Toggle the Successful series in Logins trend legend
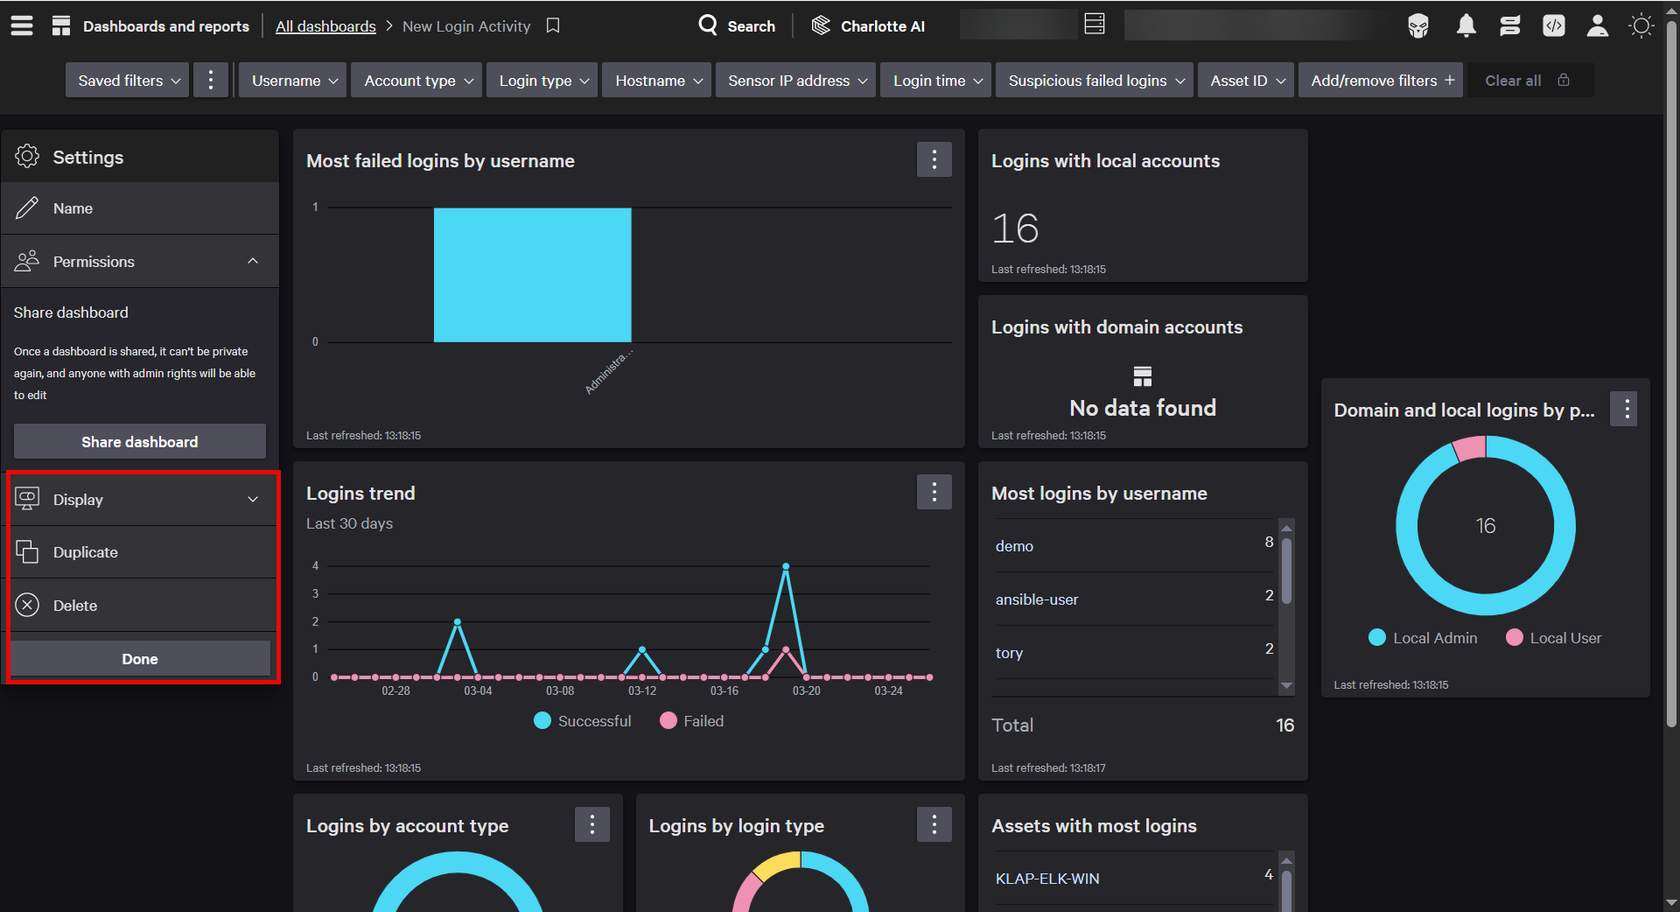The width and height of the screenshot is (1680, 912). (583, 721)
